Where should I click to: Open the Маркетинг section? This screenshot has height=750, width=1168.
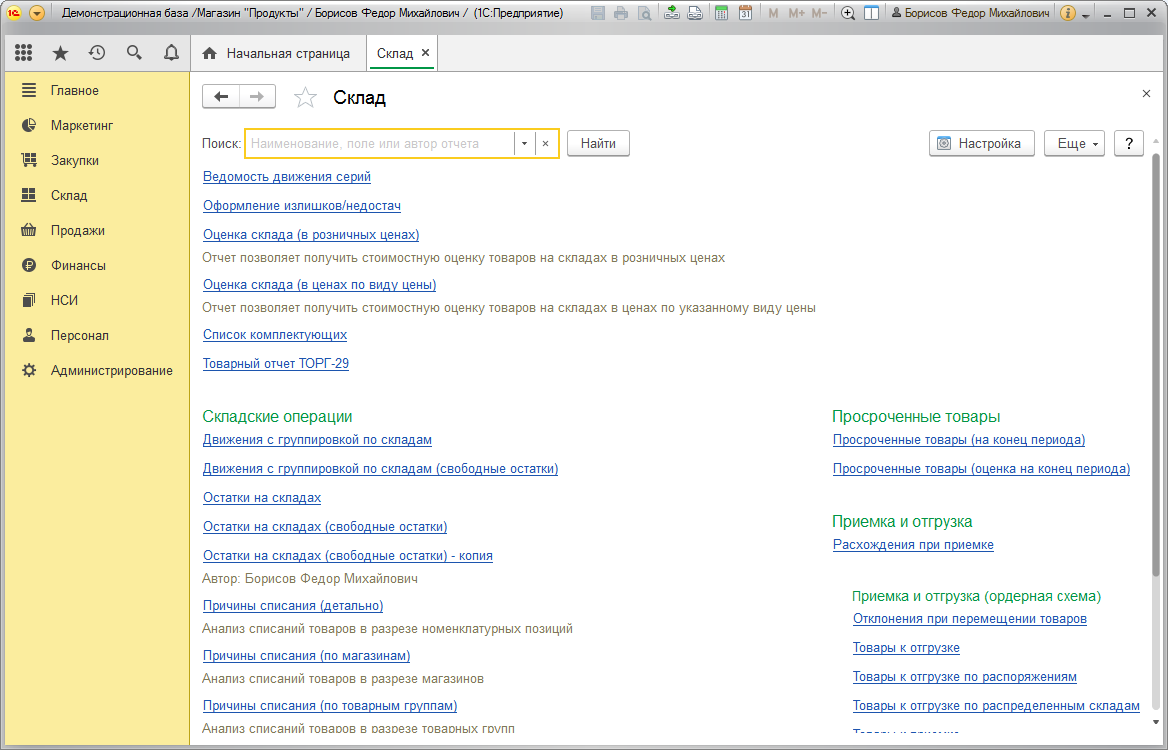[82, 125]
